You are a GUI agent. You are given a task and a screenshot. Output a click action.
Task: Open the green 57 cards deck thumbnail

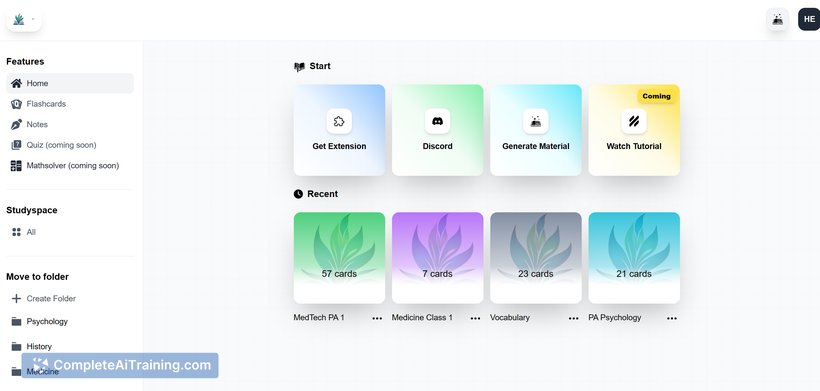click(x=339, y=258)
